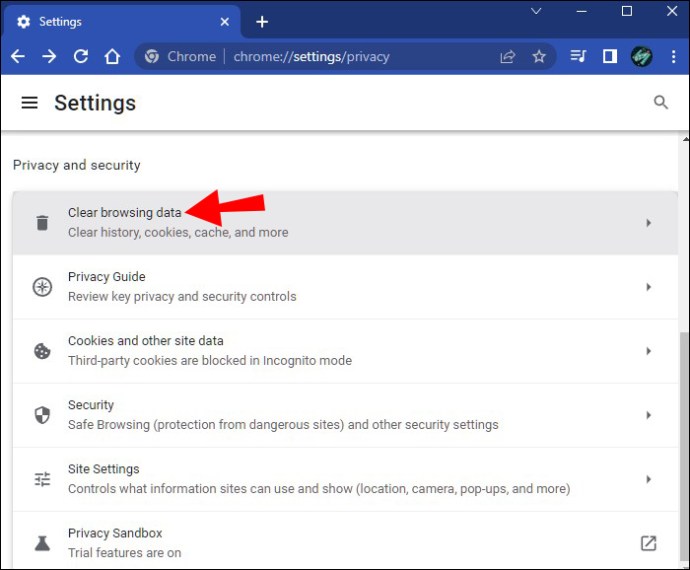Open Clear browsing data
The width and height of the screenshot is (690, 570).
pyautogui.click(x=345, y=223)
